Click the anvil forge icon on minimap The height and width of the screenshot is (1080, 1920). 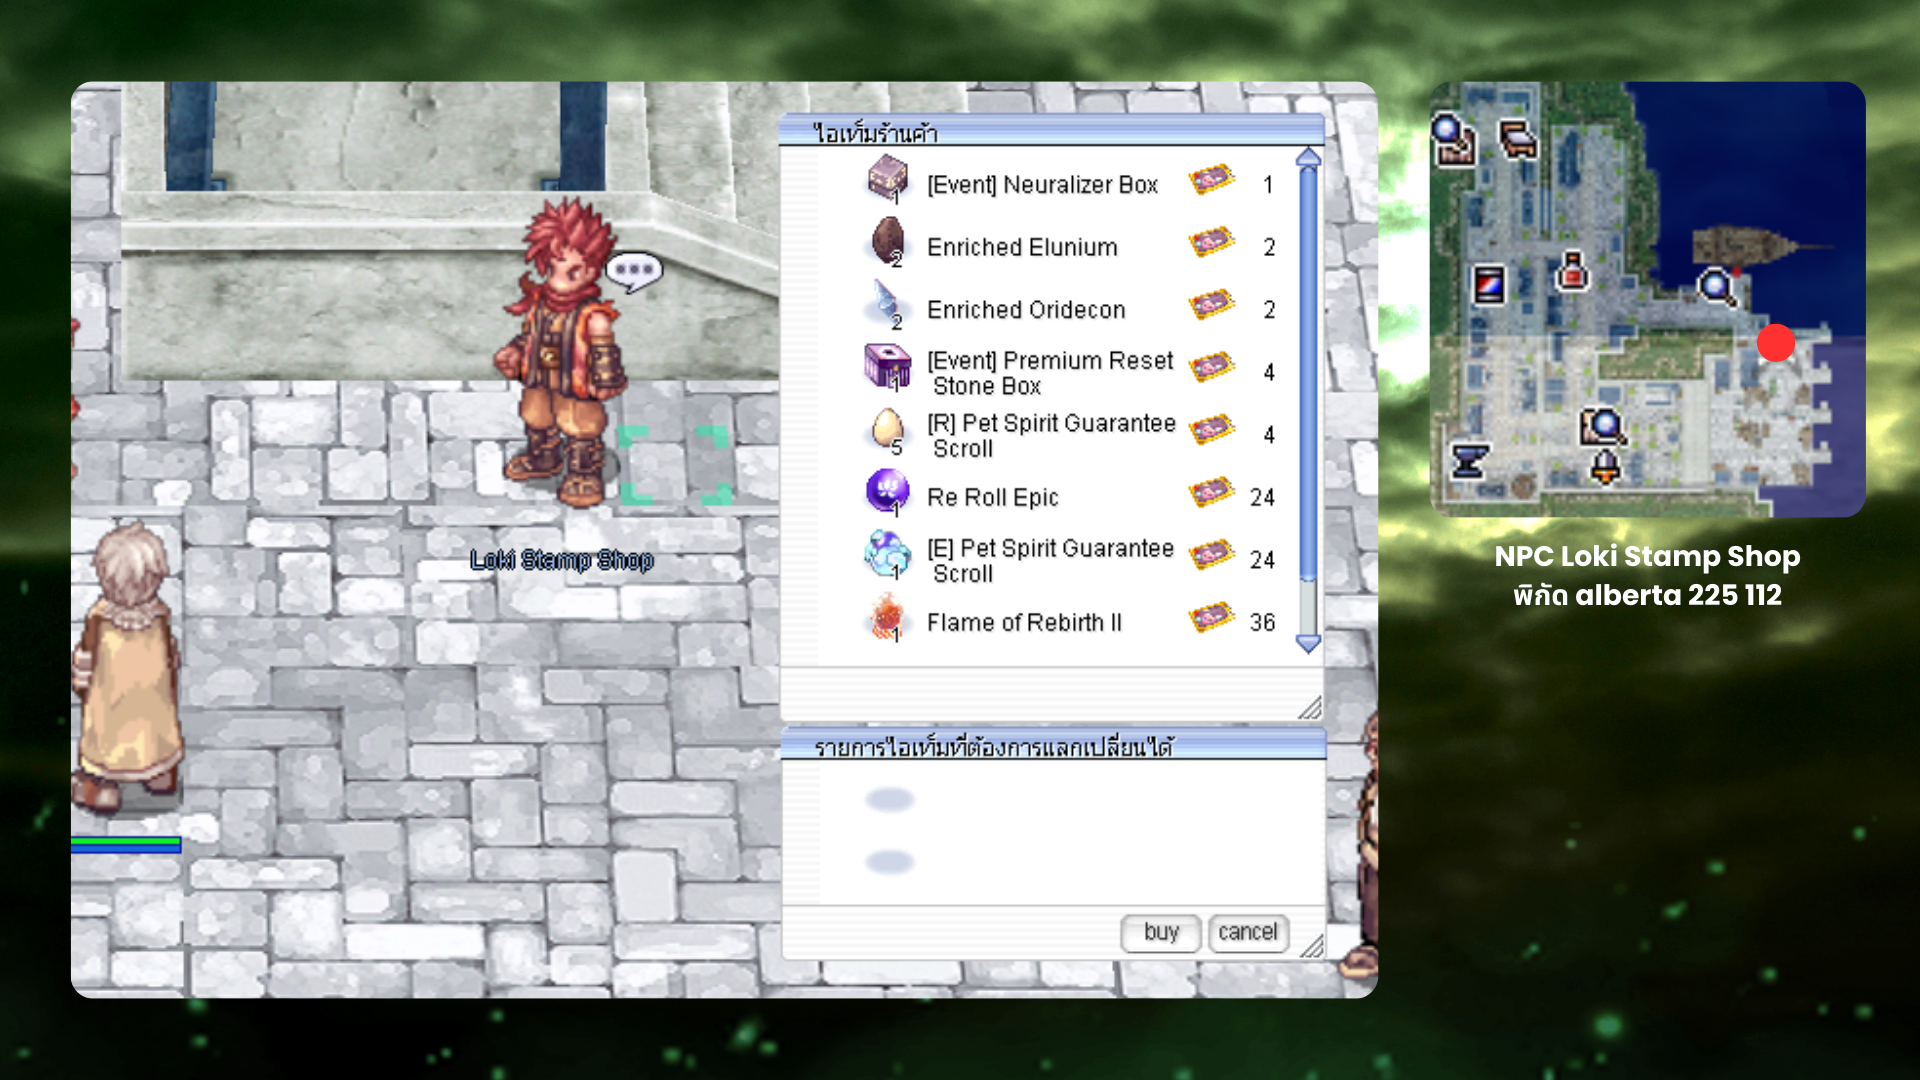[x=1469, y=461]
